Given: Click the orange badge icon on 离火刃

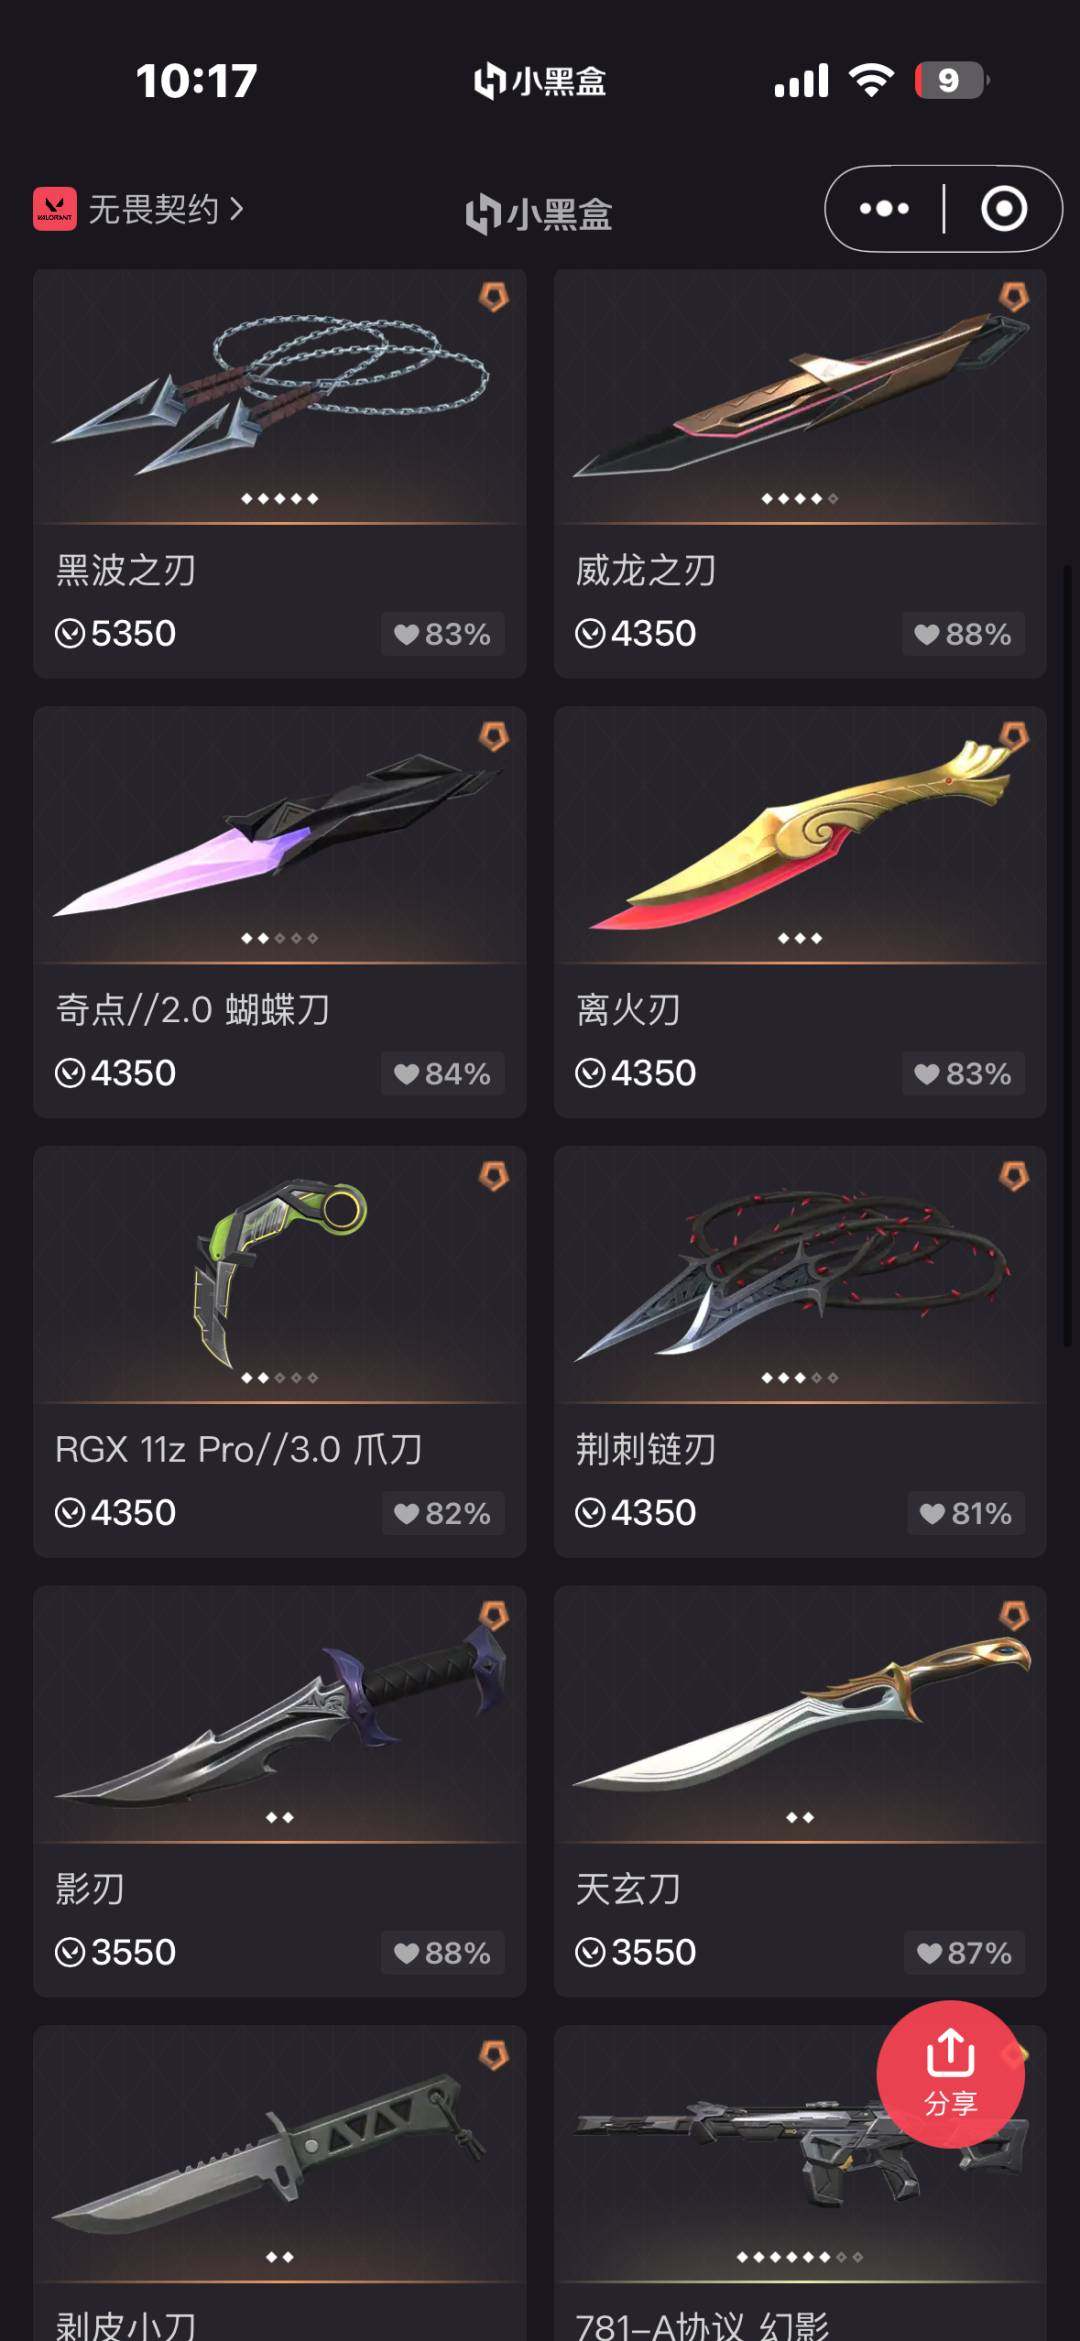Looking at the screenshot, I should (1013, 737).
